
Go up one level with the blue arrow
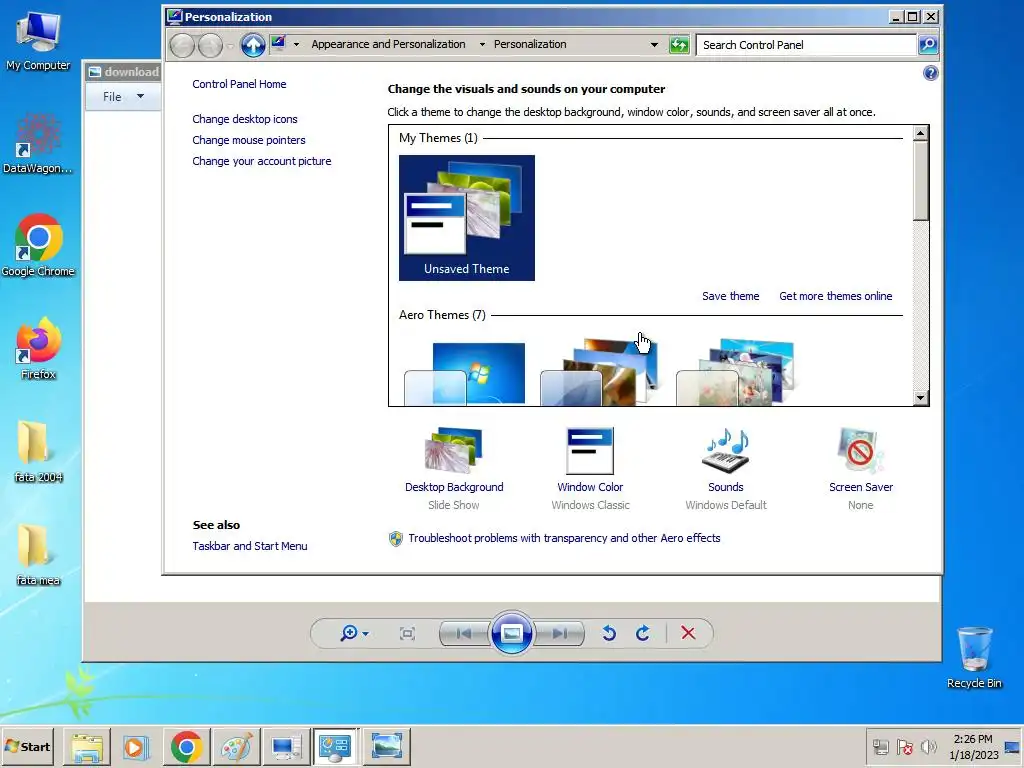tap(253, 45)
